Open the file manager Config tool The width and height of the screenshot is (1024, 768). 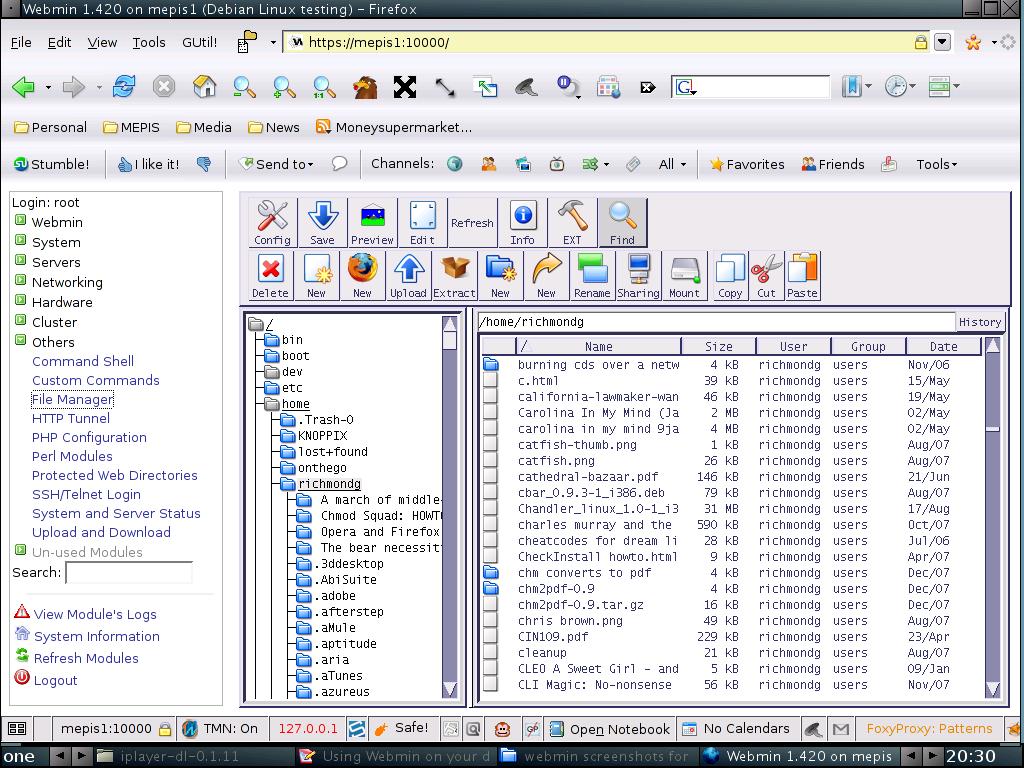[272, 223]
